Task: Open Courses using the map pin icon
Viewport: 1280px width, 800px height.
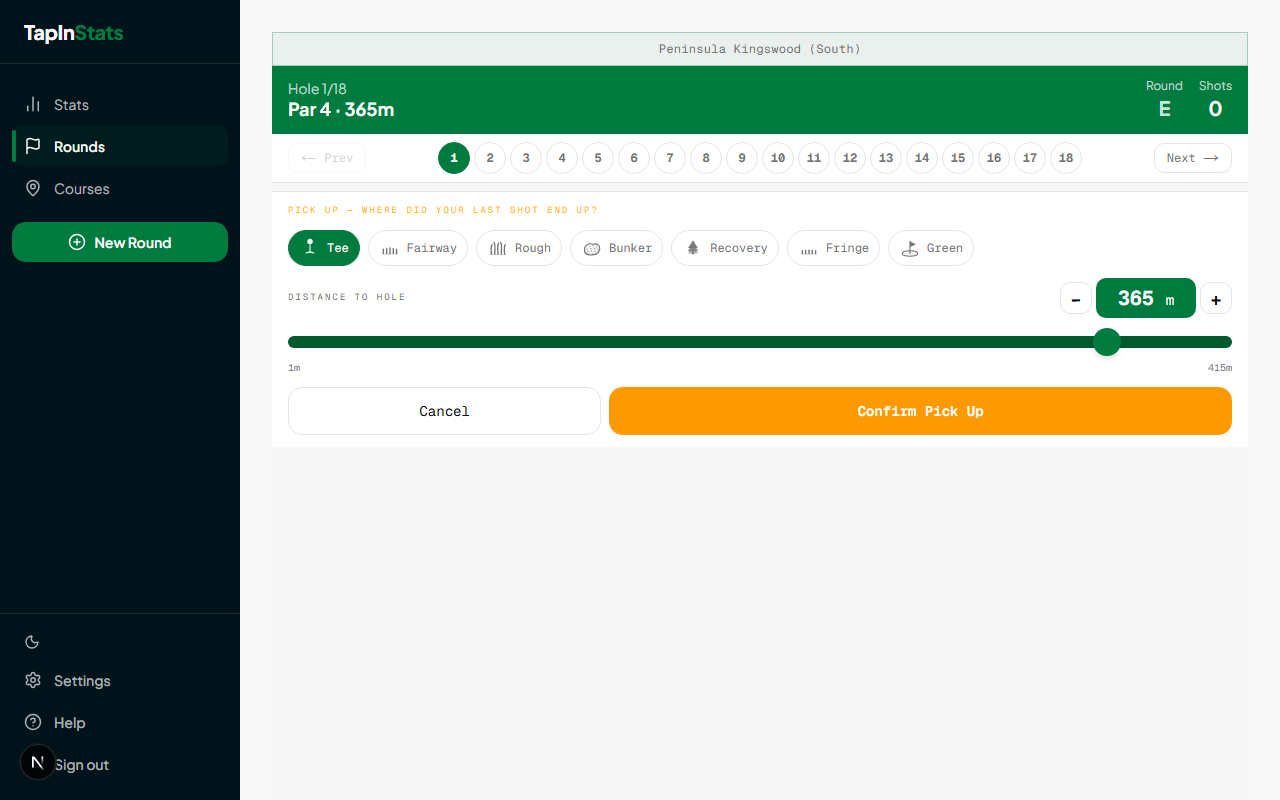Action: [x=34, y=188]
